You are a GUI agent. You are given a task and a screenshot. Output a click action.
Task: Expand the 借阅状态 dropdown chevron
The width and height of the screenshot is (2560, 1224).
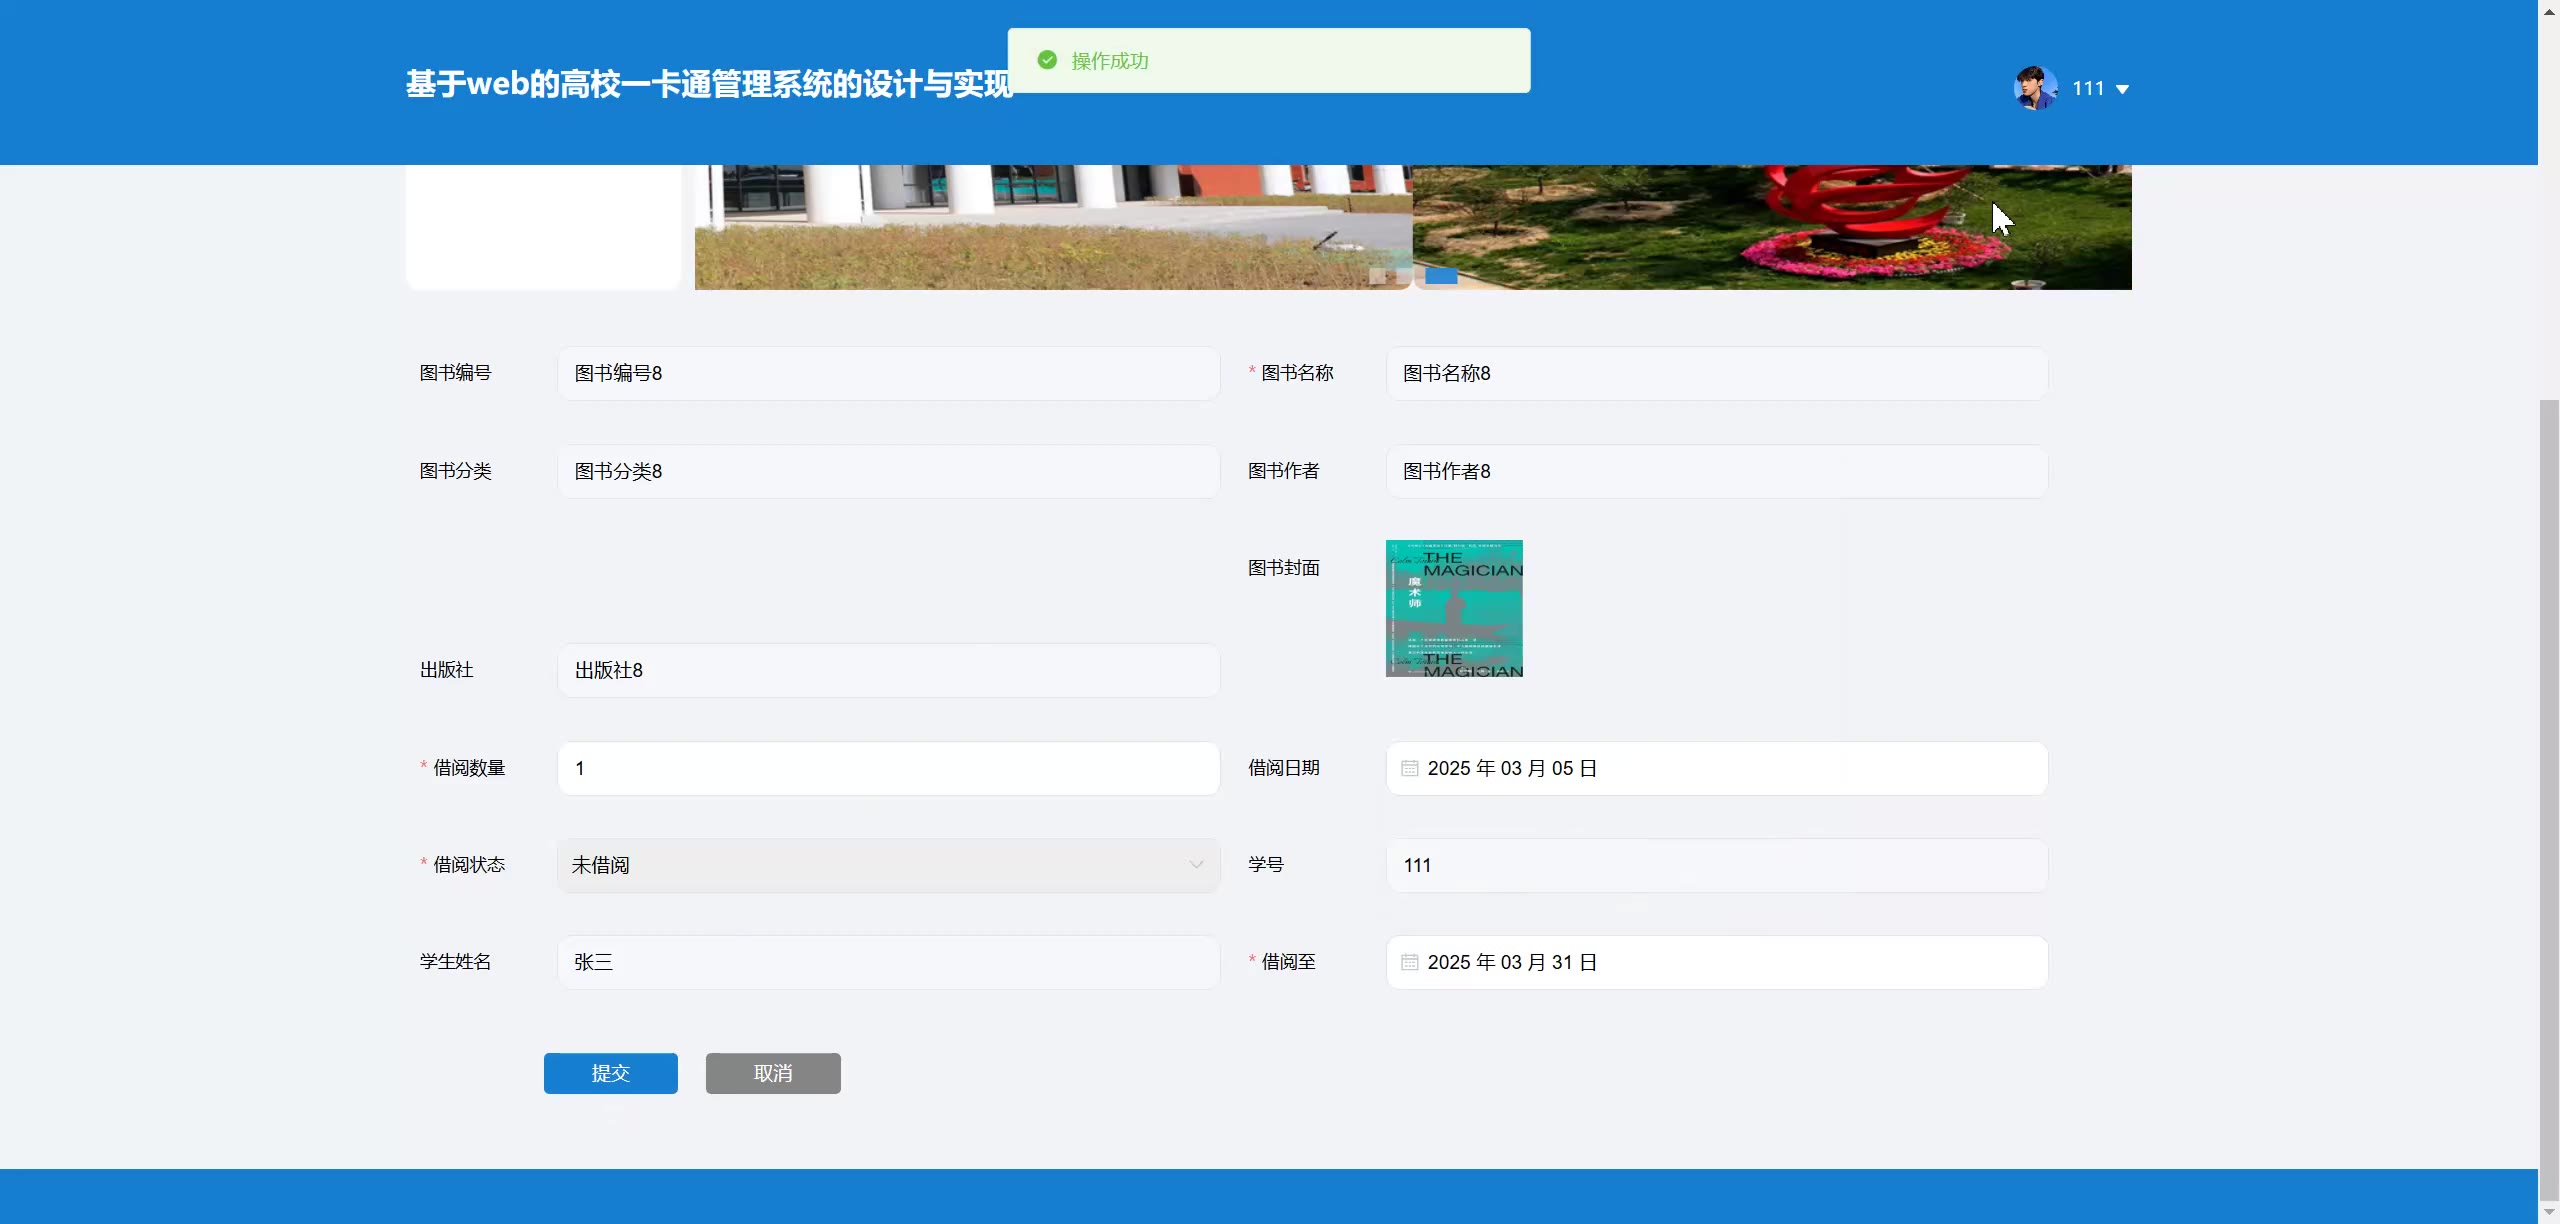click(x=1196, y=865)
